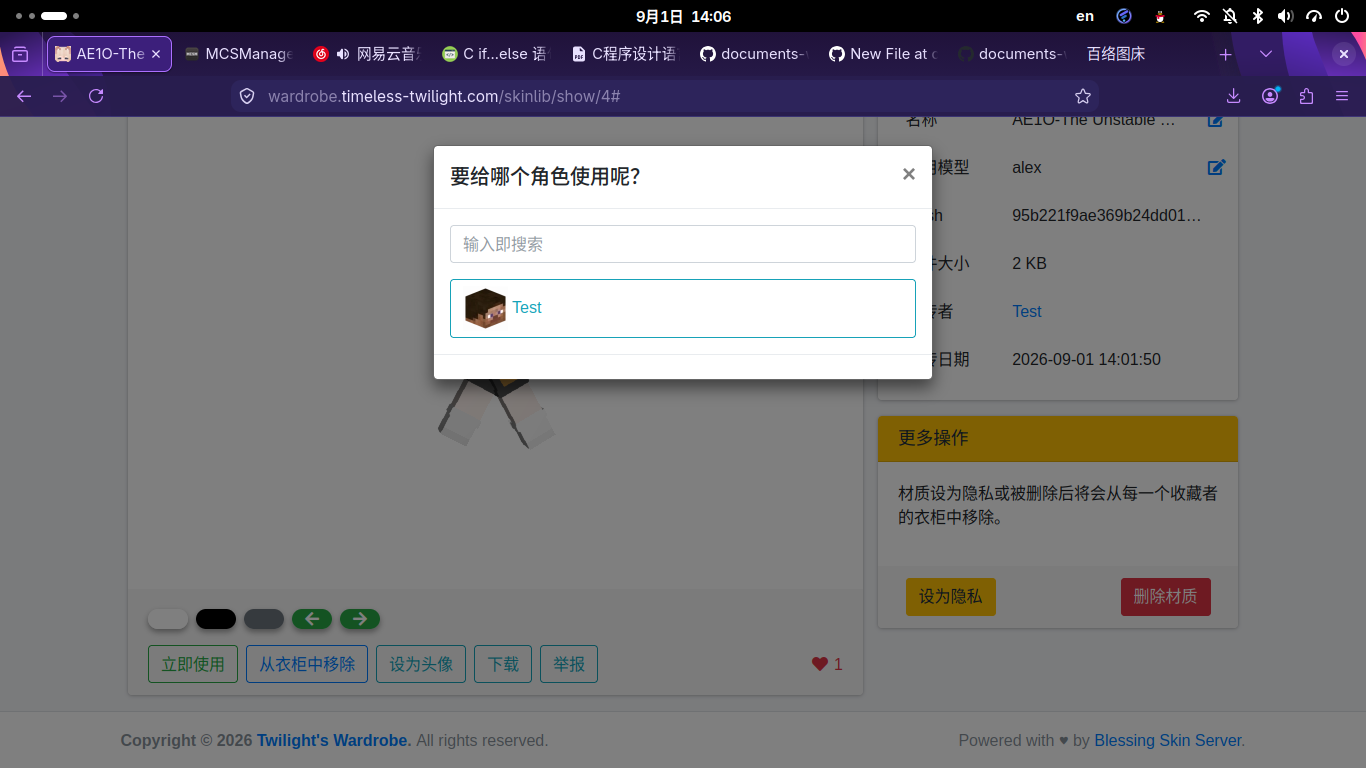
Task: Click the 删除材质 red button
Action: pyautogui.click(x=1165, y=596)
